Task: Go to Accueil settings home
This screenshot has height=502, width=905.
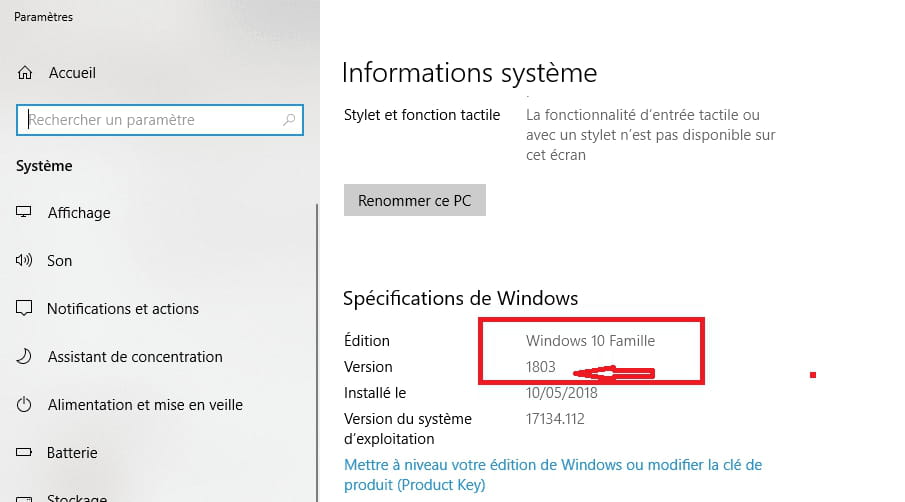Action: (x=72, y=73)
